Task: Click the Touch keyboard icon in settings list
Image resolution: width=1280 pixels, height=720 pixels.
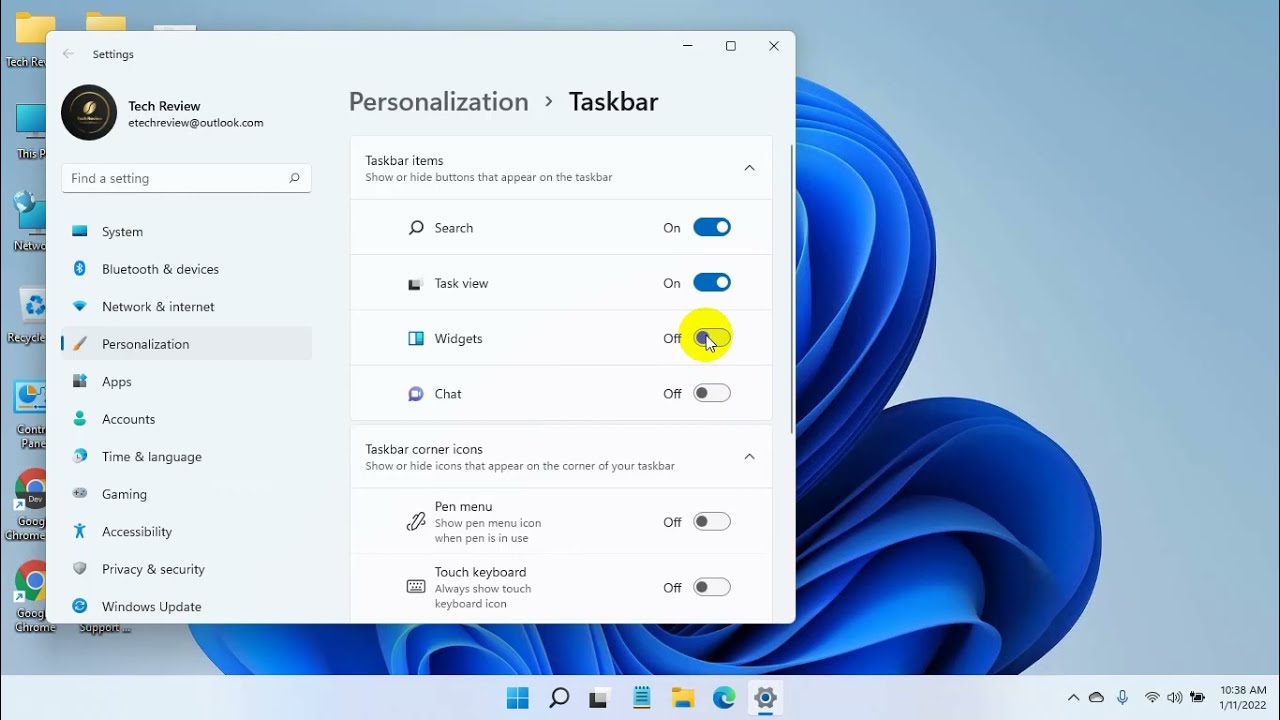Action: pos(416,587)
